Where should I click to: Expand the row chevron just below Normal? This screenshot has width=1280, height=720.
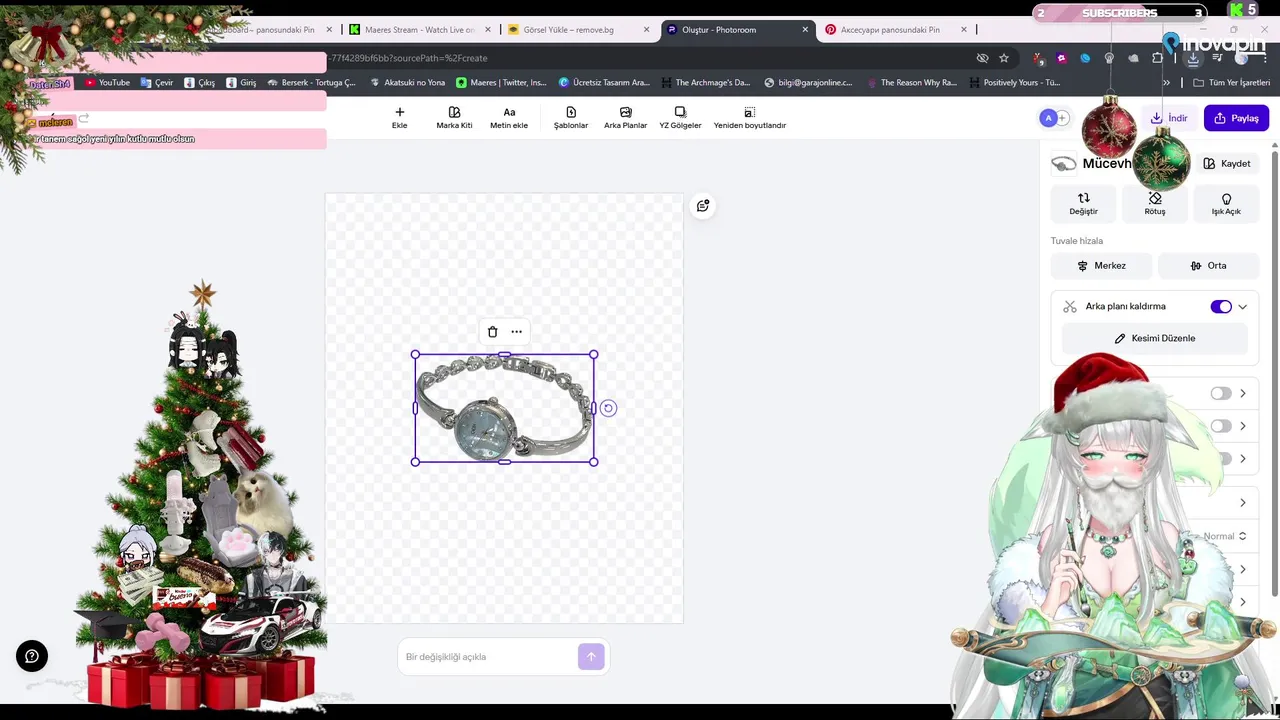pos(1243,570)
